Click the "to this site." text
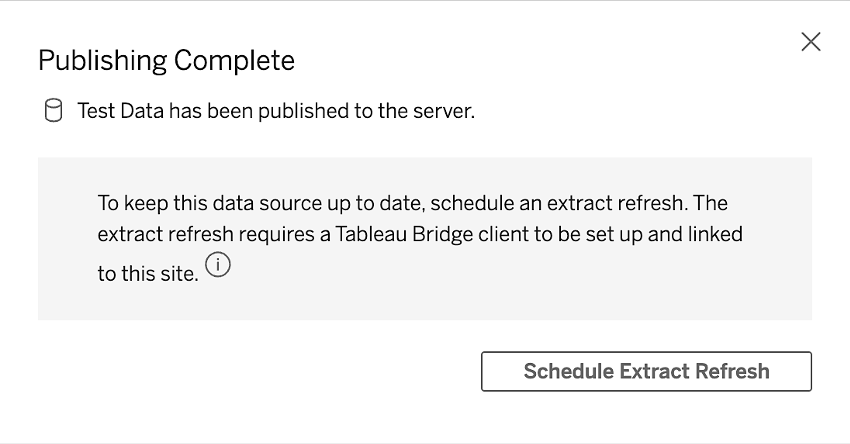 tap(148, 274)
